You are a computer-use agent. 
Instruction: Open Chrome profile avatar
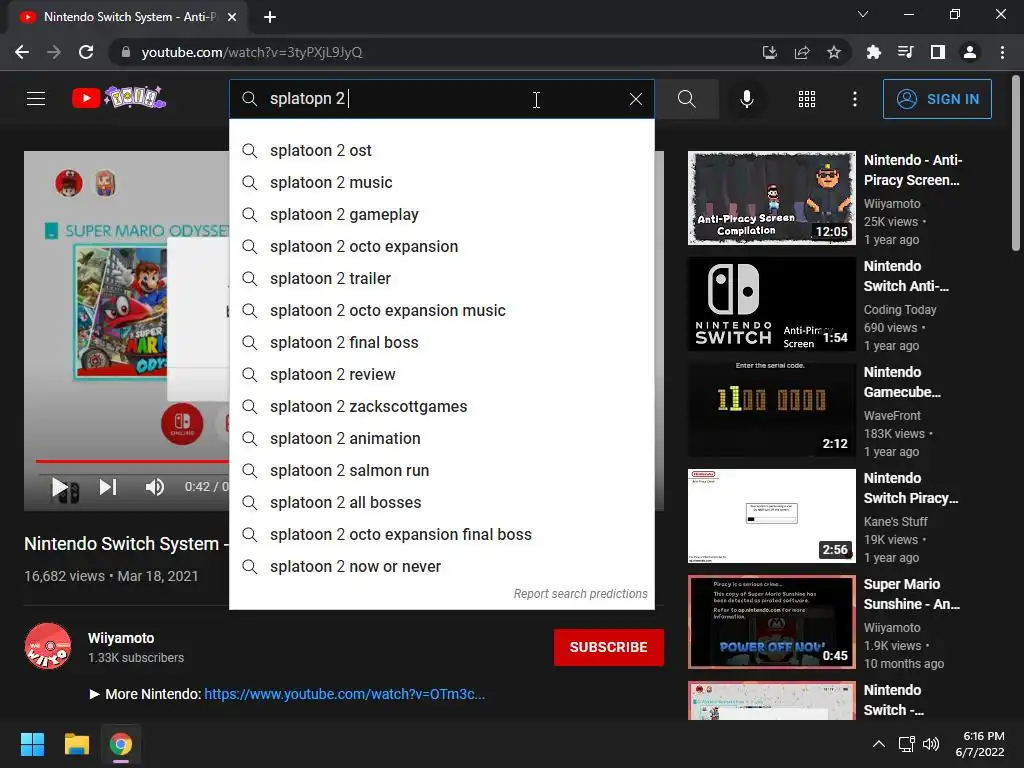[970, 52]
